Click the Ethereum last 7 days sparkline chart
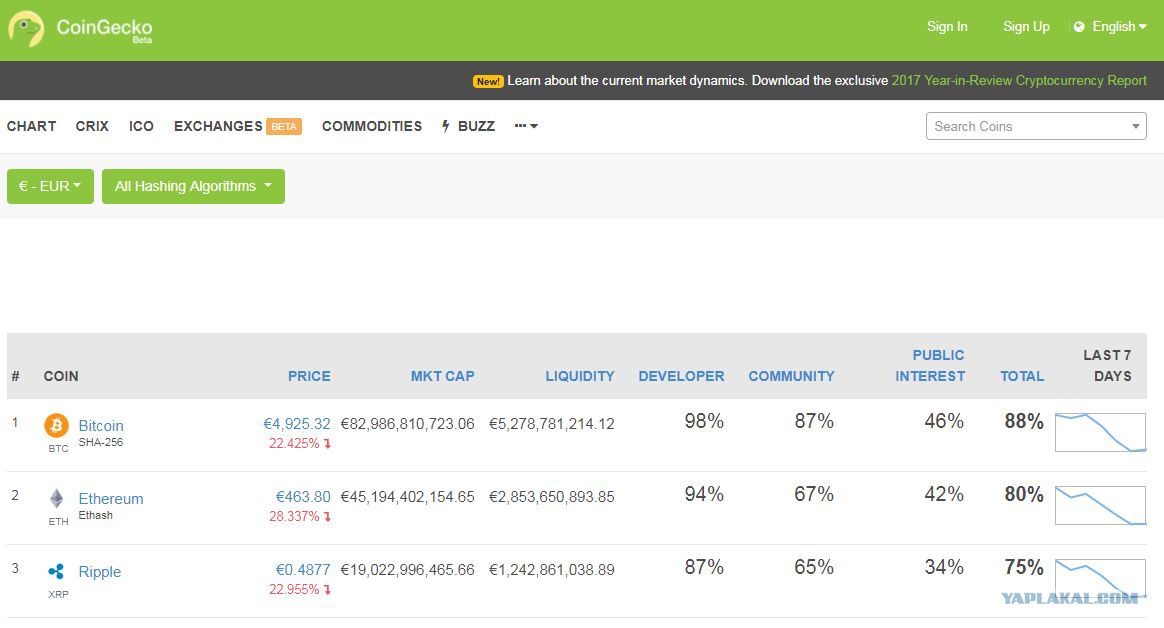The height and width of the screenshot is (628, 1164). tap(1100, 506)
